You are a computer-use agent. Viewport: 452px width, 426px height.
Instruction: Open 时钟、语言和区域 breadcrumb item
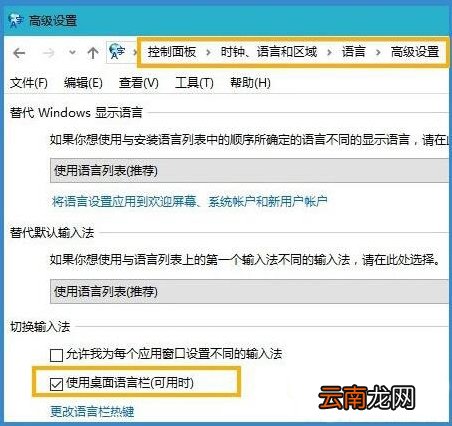click(x=269, y=52)
